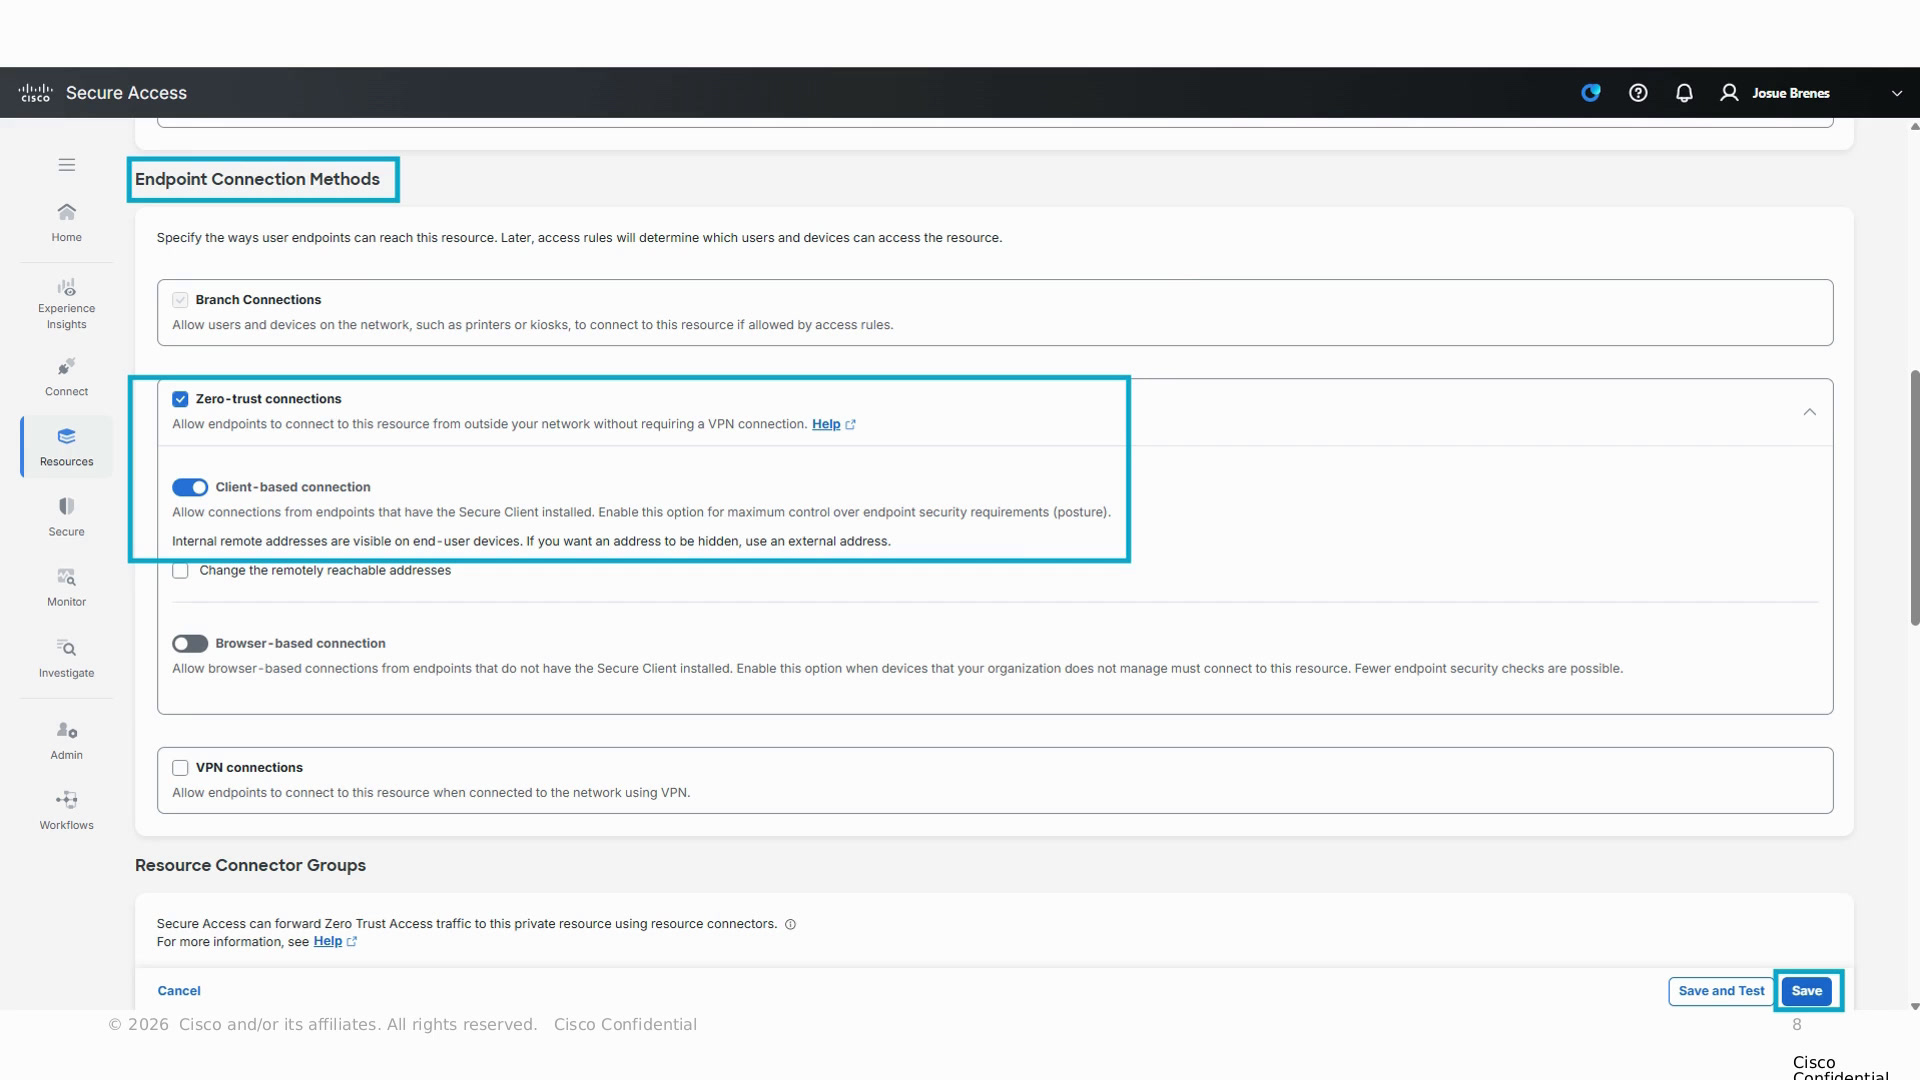Open the Zero-trust connections Help link
This screenshot has height=1080, width=1920.
tap(826, 424)
